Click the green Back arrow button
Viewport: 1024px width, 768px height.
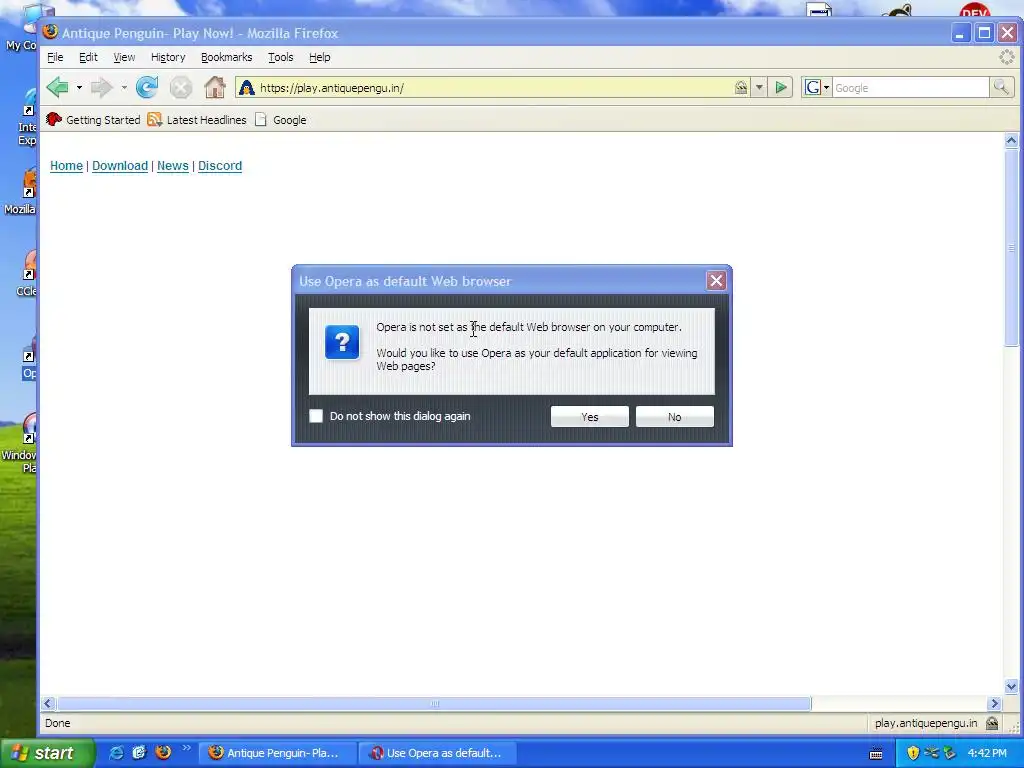[57, 87]
